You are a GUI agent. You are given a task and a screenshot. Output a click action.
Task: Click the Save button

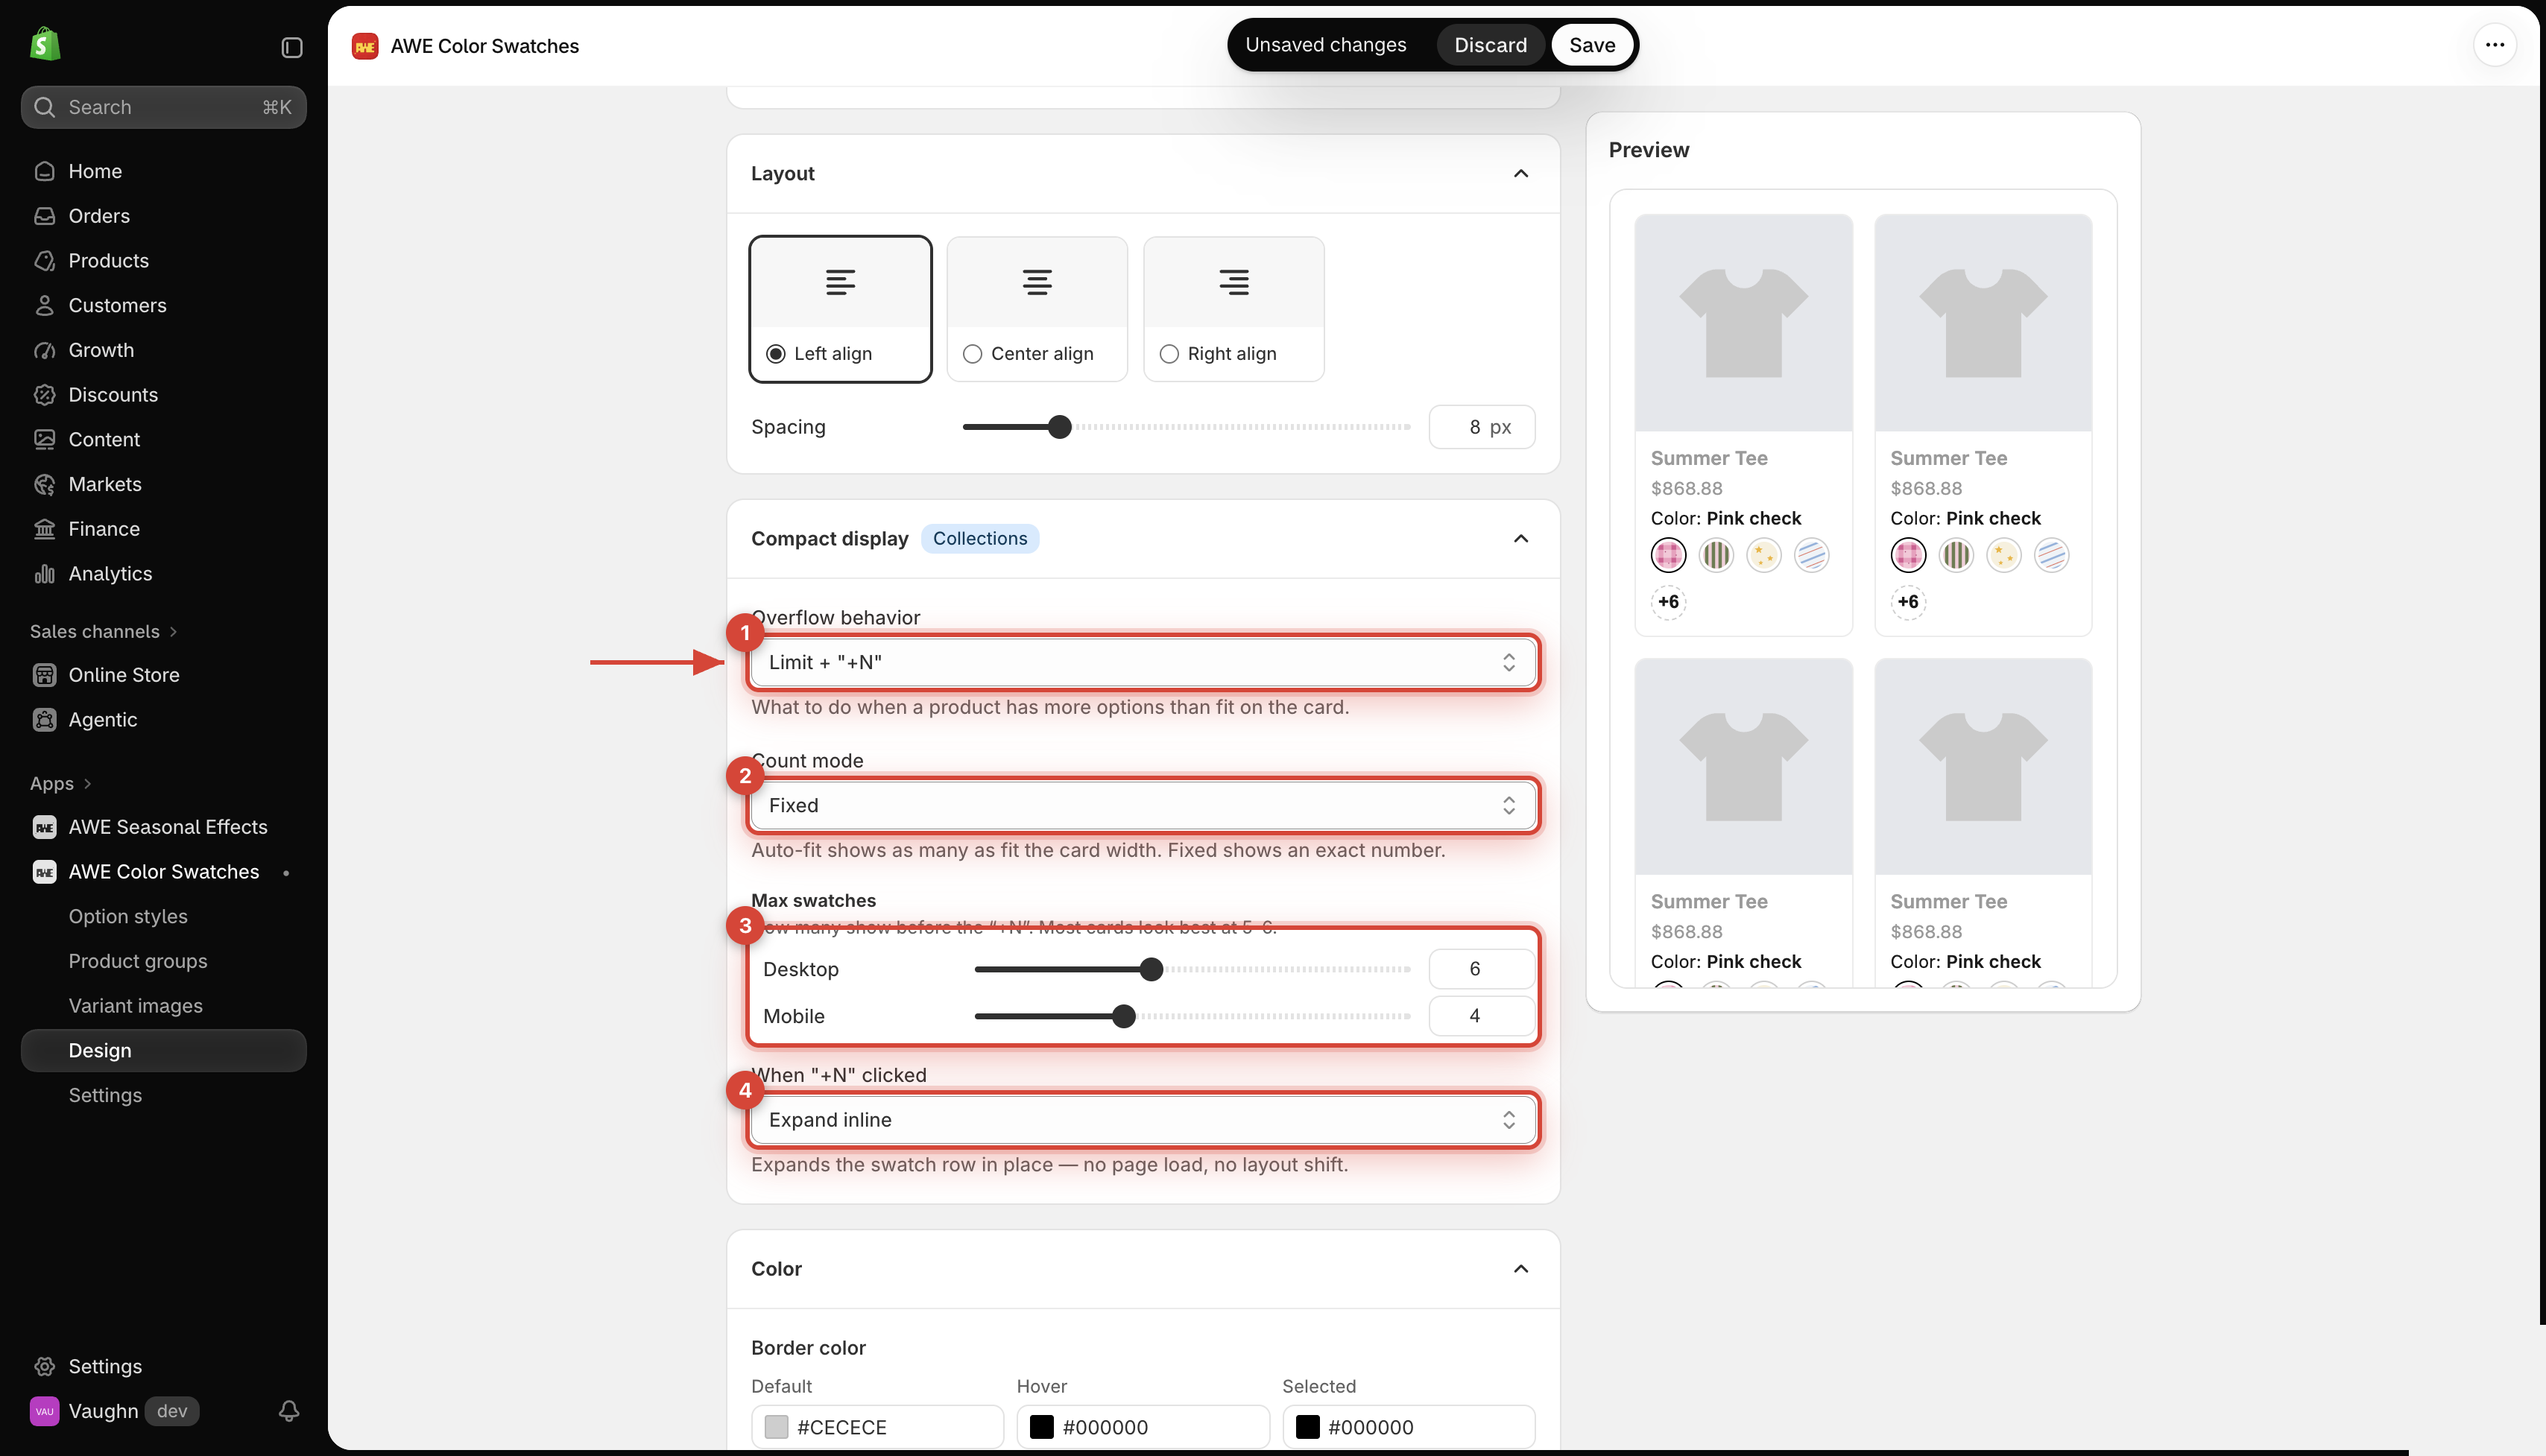coord(1592,45)
